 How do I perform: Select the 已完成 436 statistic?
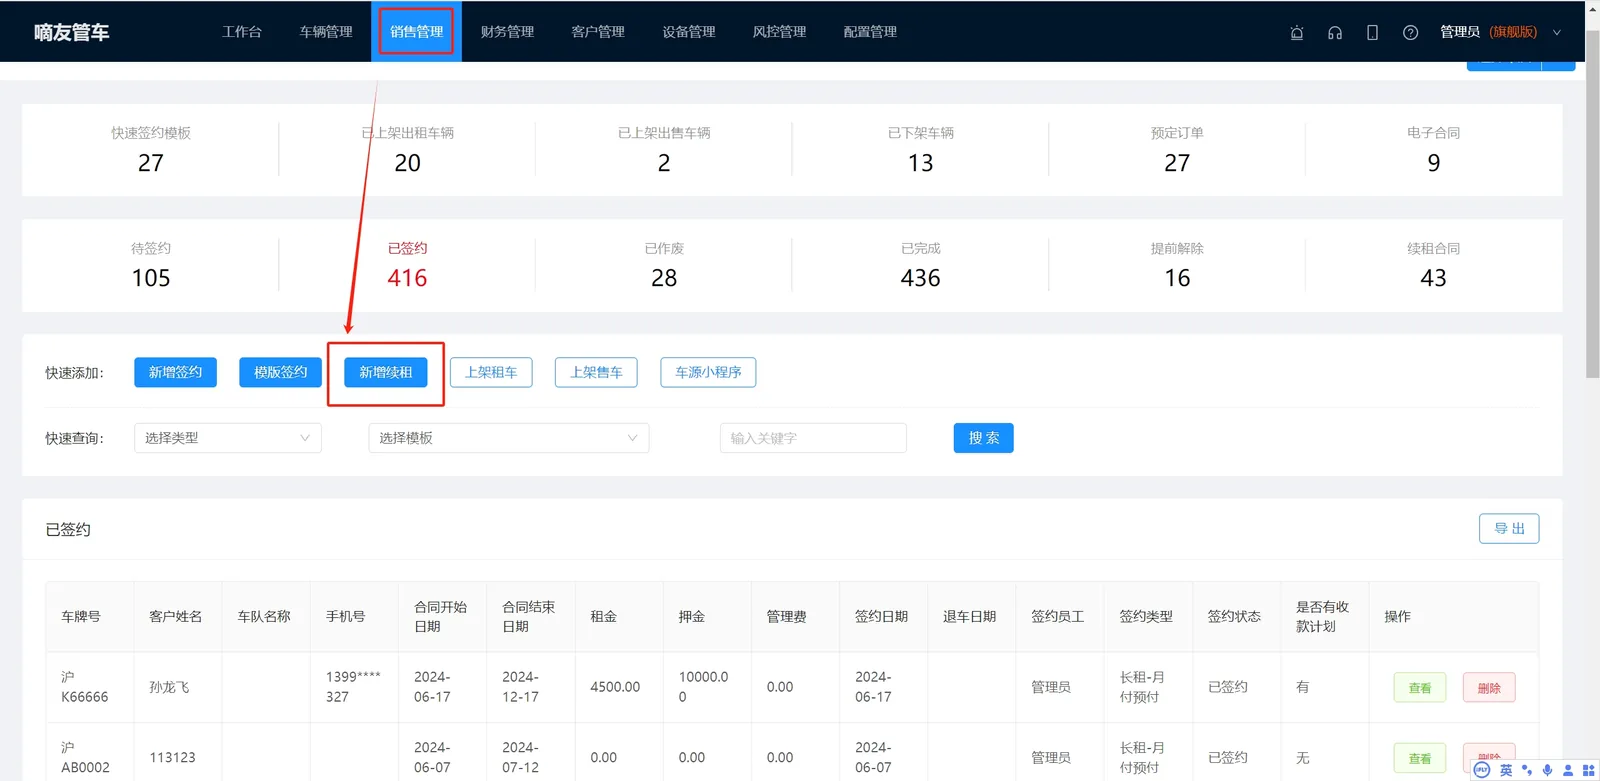tap(920, 265)
